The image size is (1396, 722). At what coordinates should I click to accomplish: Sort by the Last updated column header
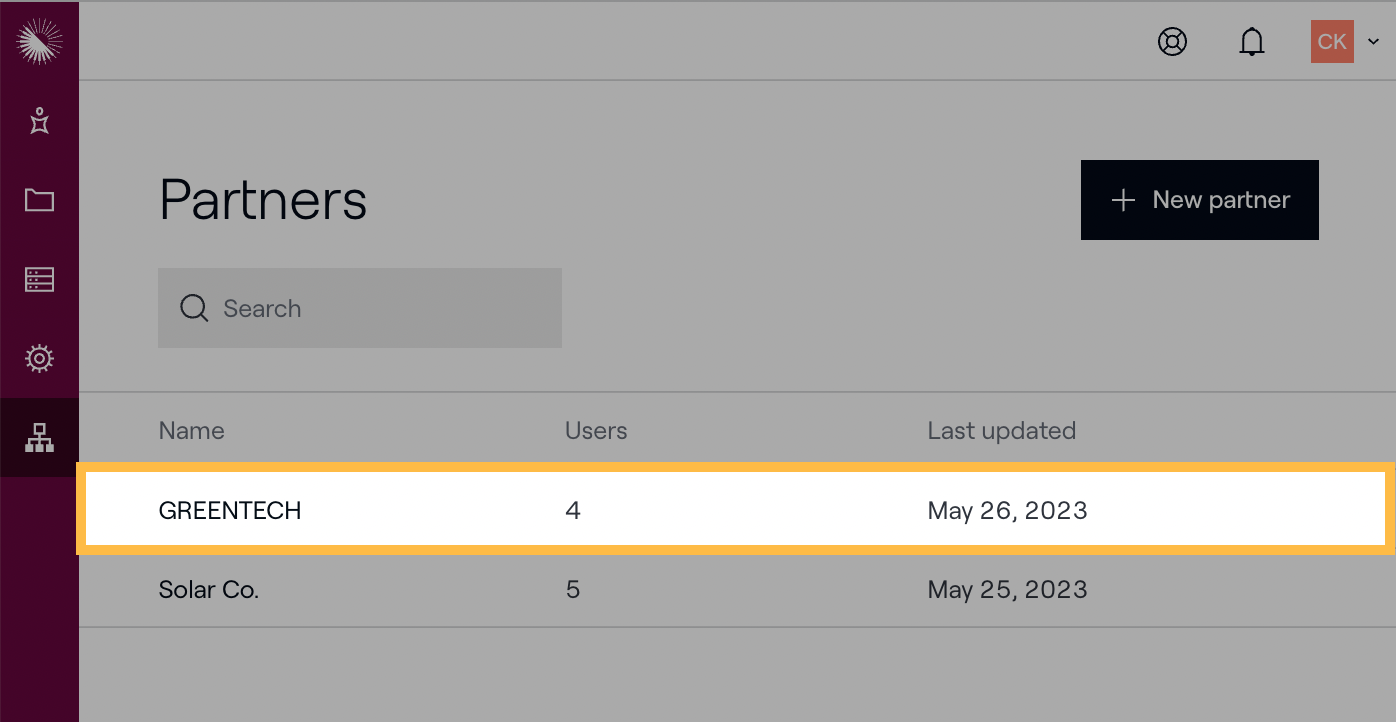pyautogui.click(x=1001, y=431)
